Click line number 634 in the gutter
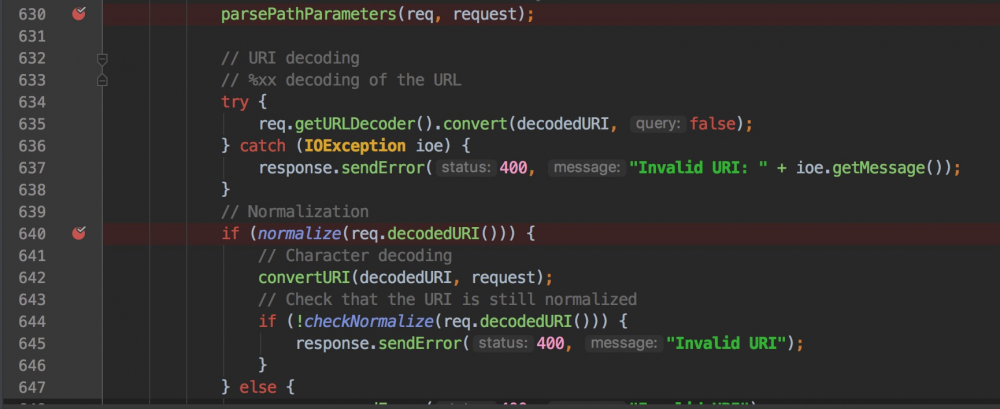1000x409 pixels. coord(32,102)
